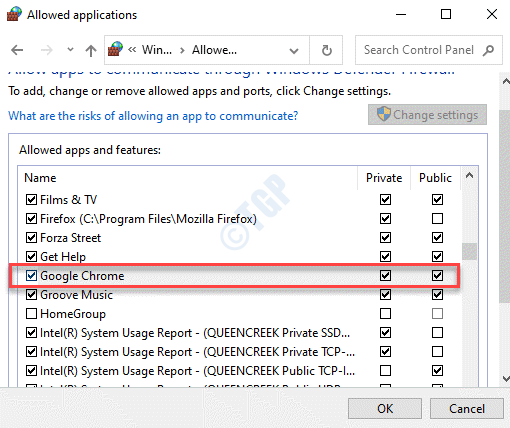Click the Cancel button

467,409
